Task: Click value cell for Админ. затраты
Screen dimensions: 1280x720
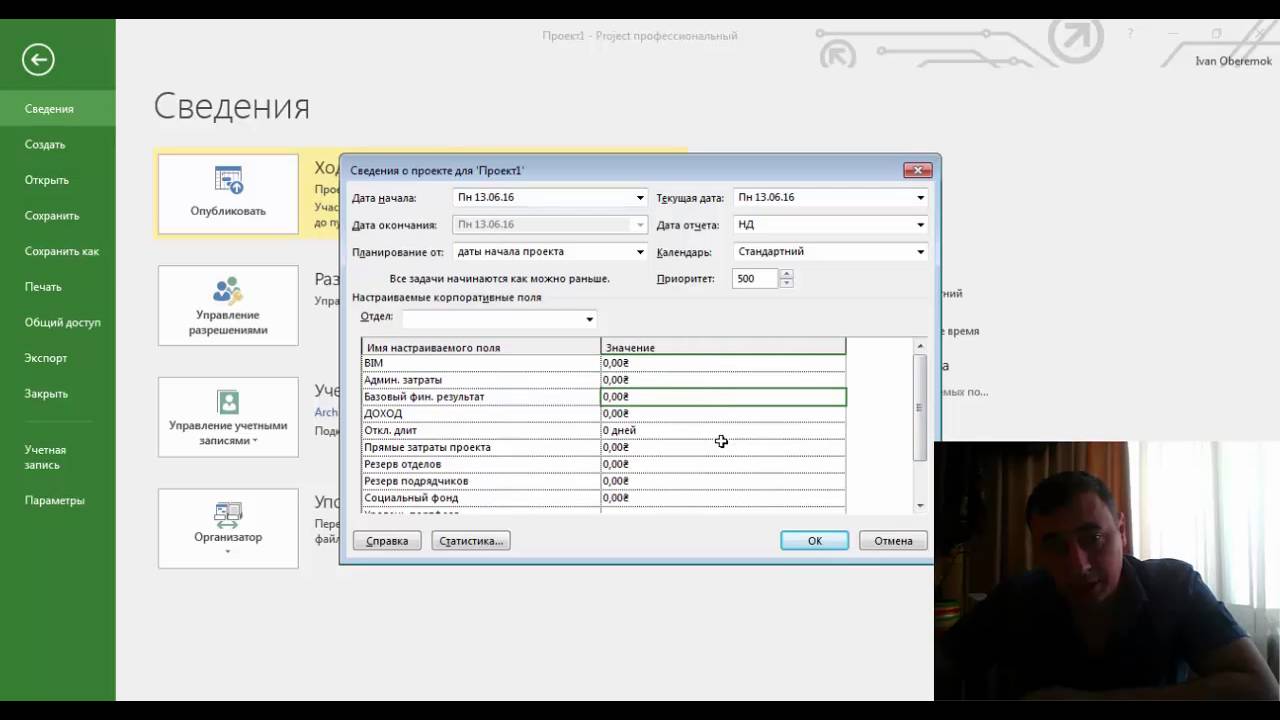Action: (723, 380)
